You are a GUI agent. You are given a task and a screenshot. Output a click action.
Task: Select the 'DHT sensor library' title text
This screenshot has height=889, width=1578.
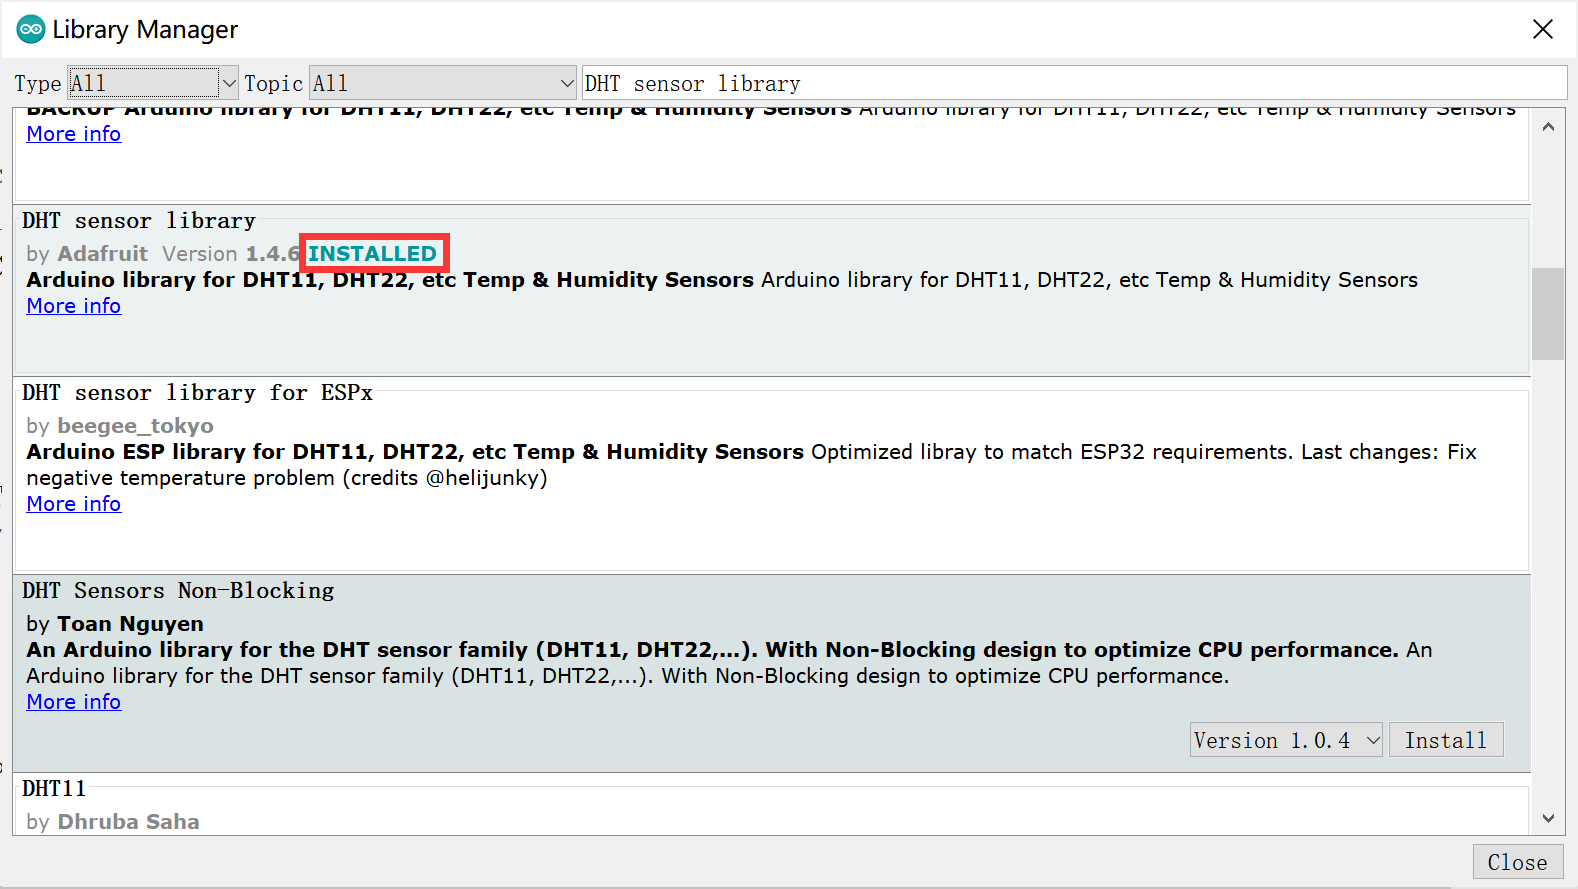pos(139,220)
